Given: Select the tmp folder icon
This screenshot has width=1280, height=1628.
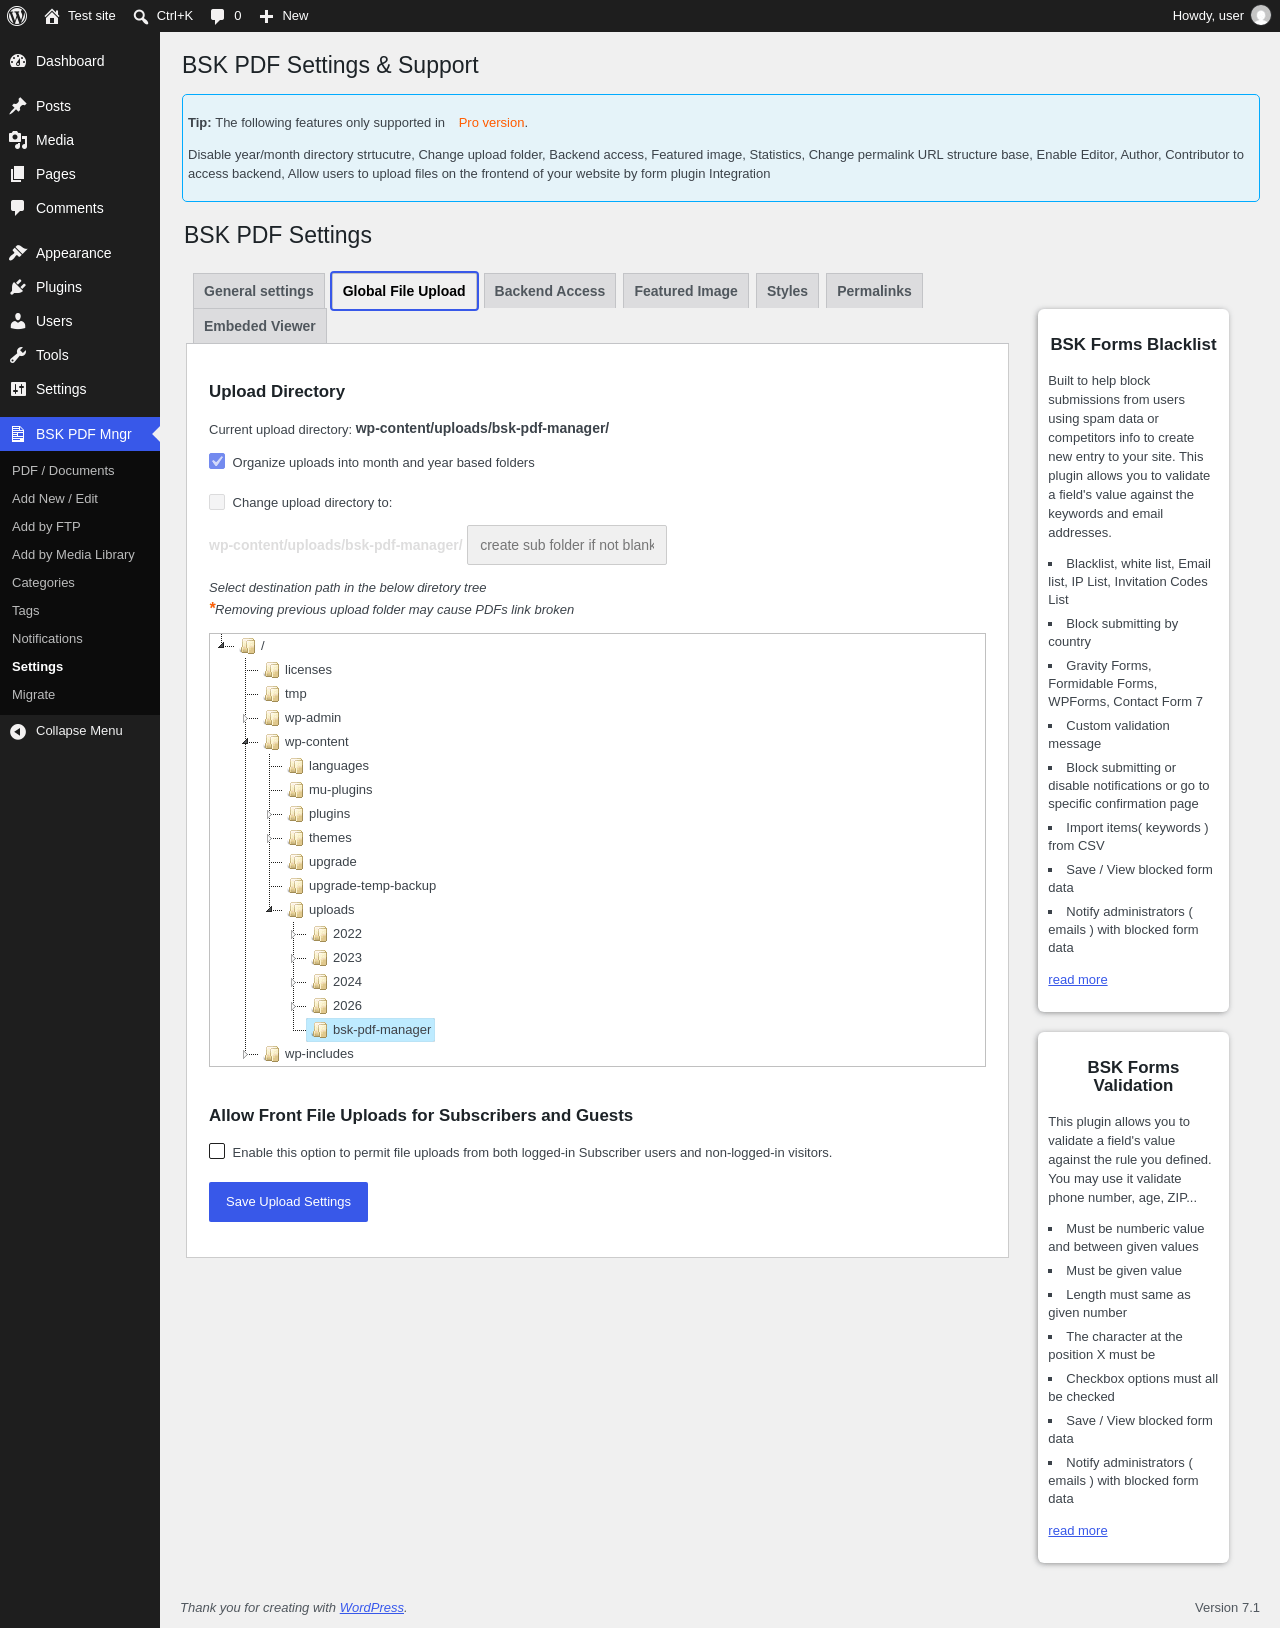Looking at the screenshot, I should coord(272,694).
